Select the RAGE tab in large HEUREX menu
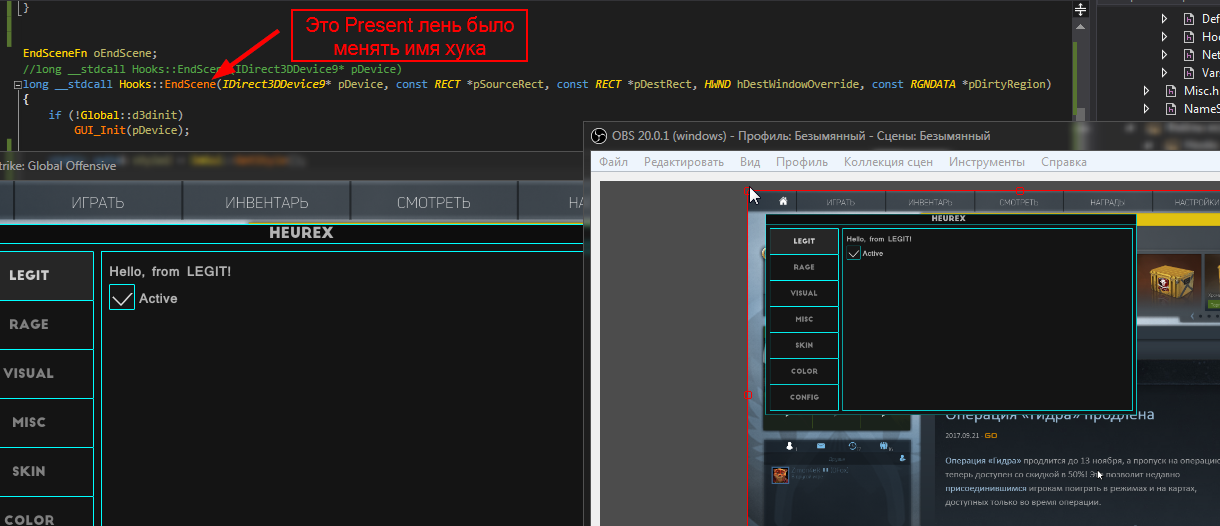 coord(46,325)
